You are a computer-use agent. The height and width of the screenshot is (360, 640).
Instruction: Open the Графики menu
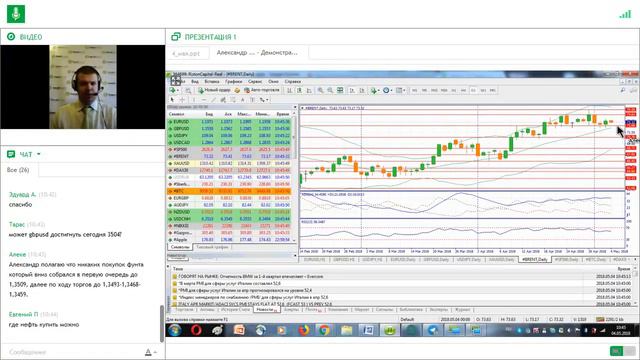click(234, 82)
